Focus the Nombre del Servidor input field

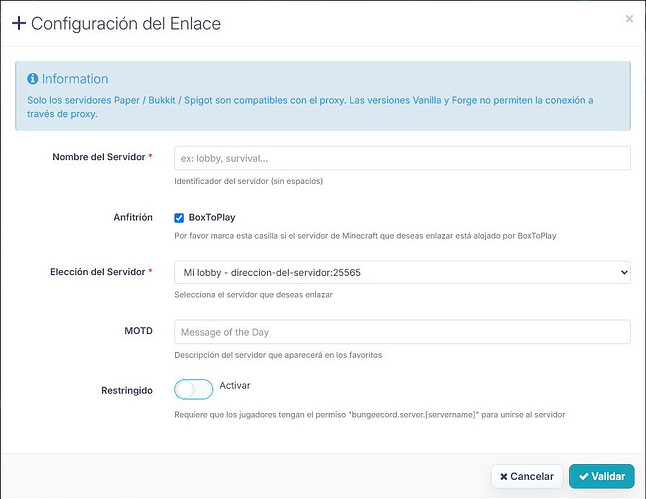[402, 158]
